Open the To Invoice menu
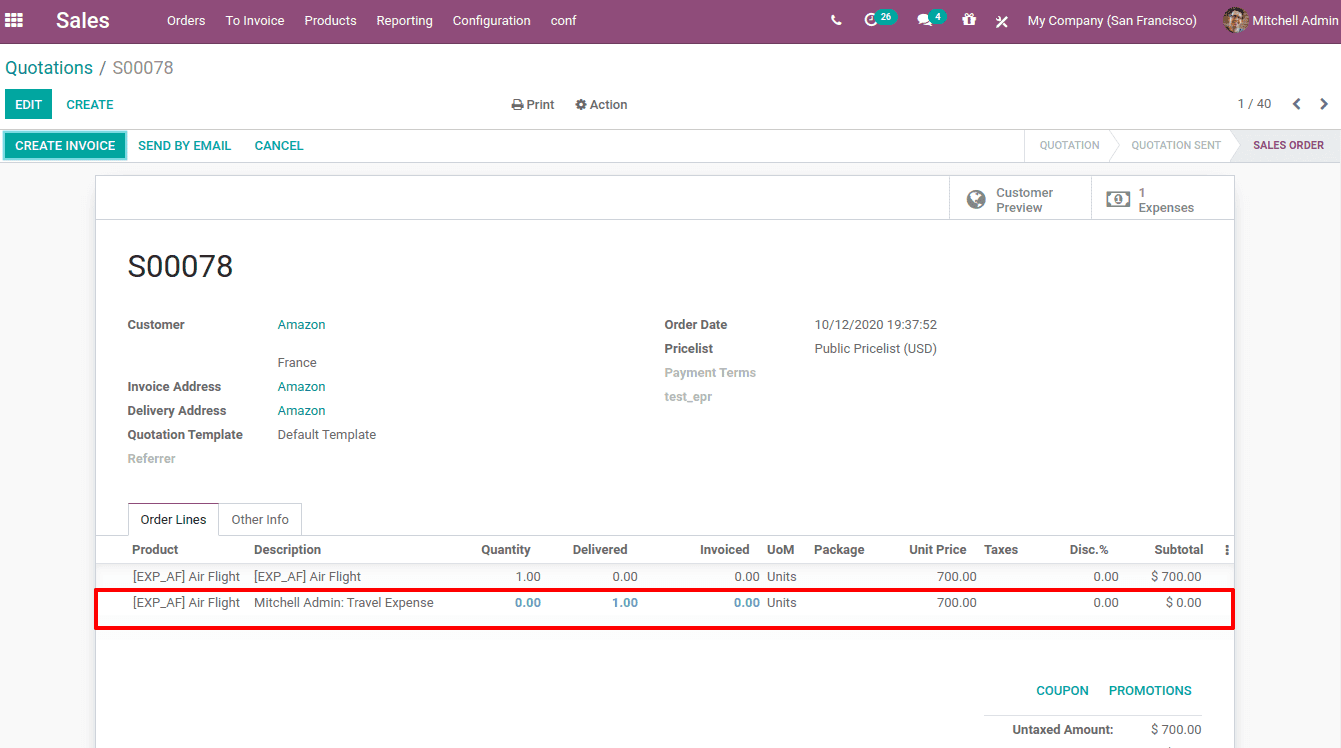The width and height of the screenshot is (1341, 748). (x=255, y=20)
